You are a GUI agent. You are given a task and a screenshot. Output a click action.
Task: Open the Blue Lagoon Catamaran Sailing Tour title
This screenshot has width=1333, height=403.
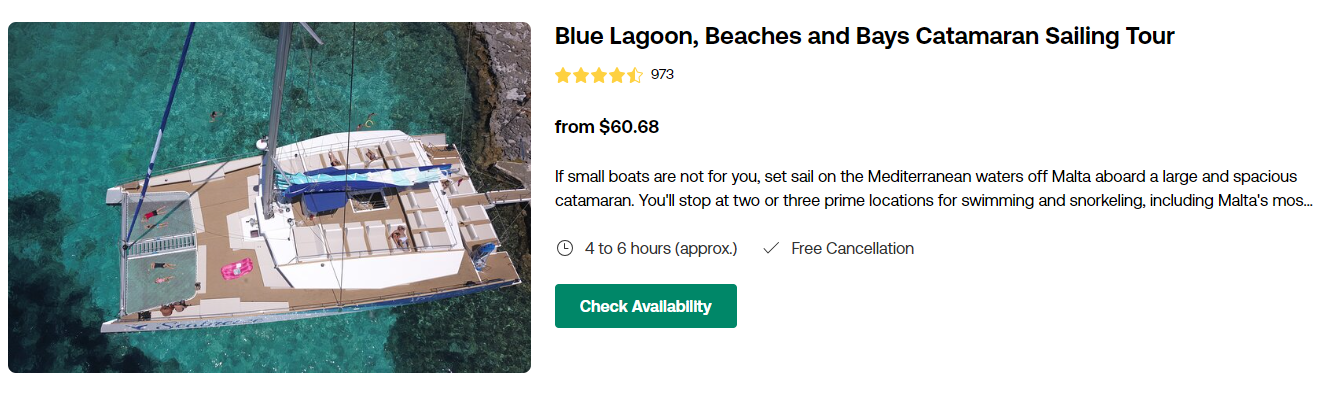pos(864,37)
